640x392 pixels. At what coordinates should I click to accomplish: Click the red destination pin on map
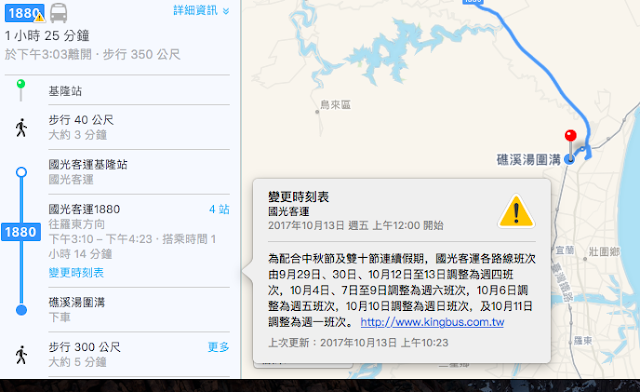[571, 136]
